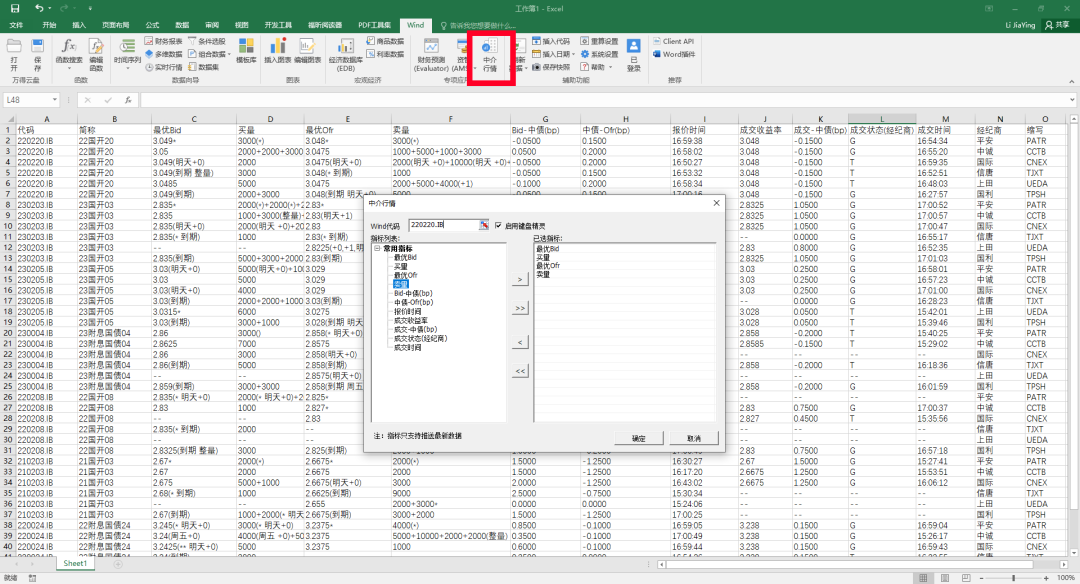
Task: Click the Wind代码 input field
Action: point(443,226)
